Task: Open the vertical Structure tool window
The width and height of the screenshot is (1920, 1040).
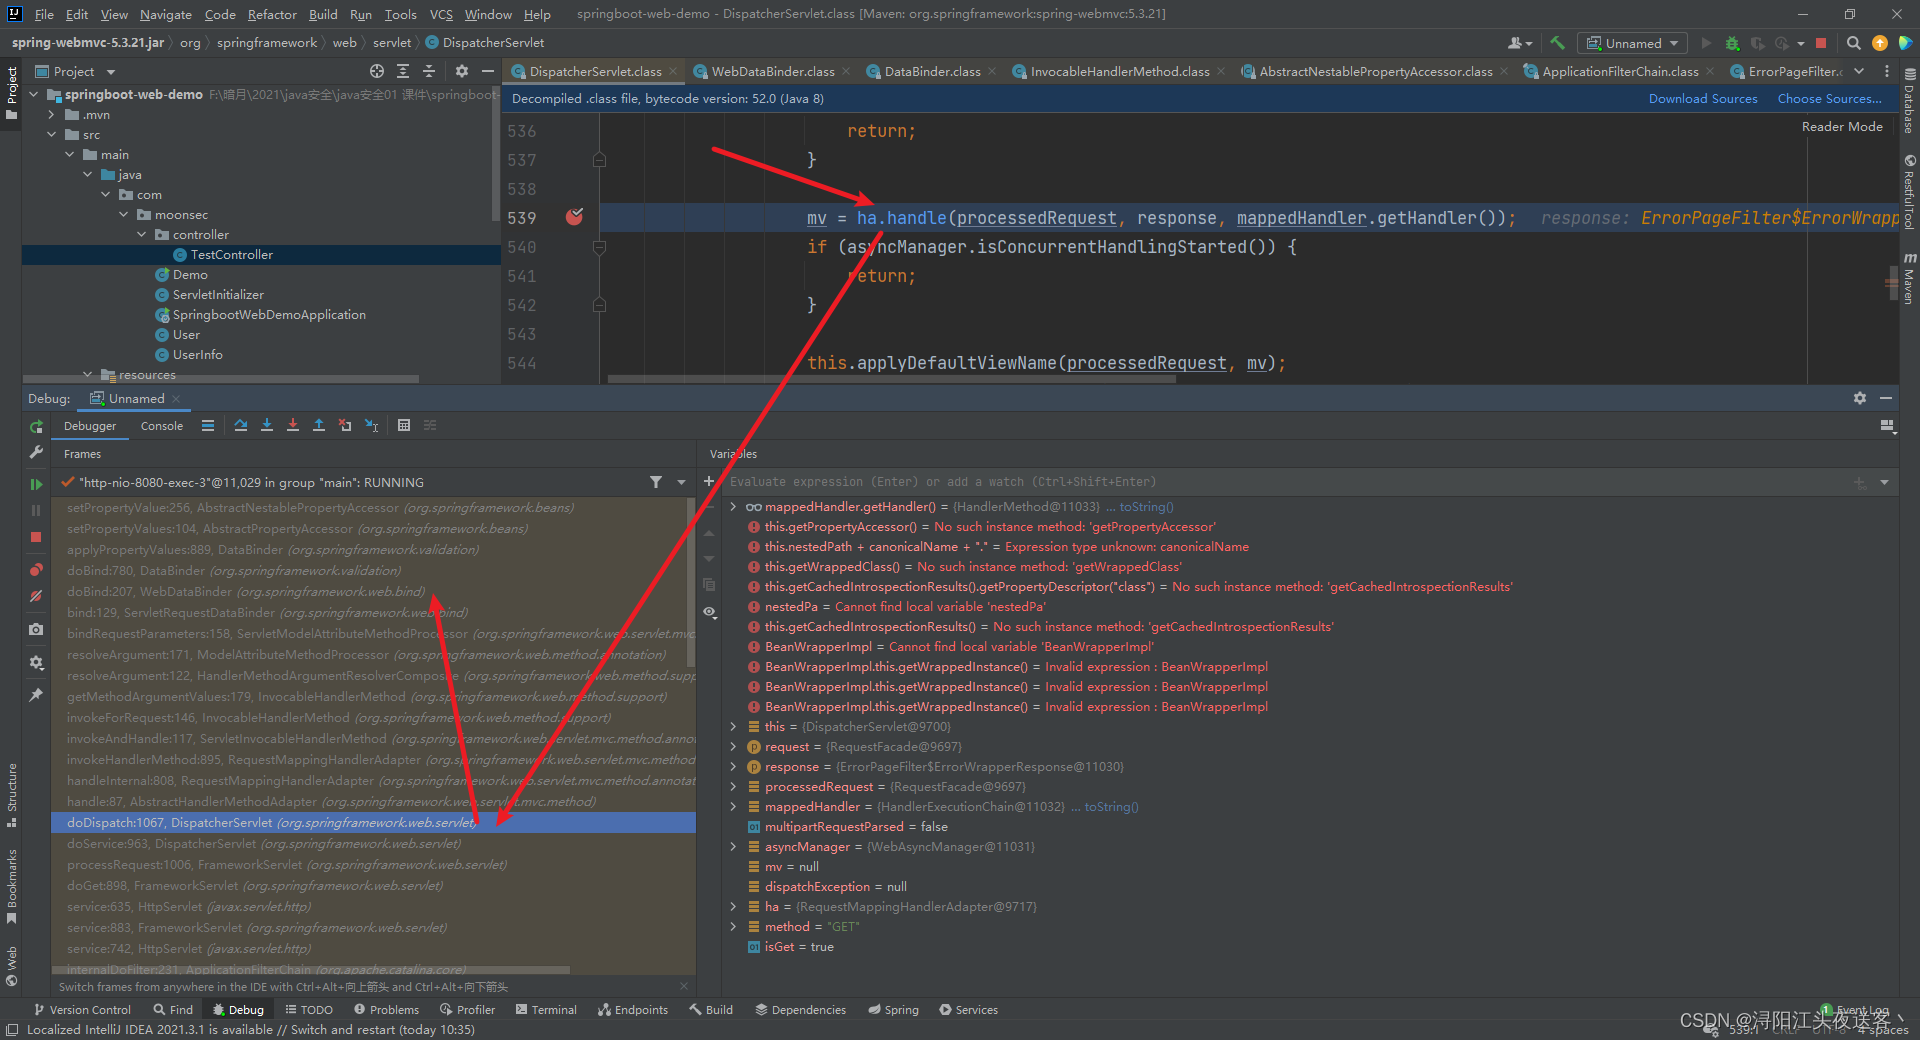Action: [11, 796]
